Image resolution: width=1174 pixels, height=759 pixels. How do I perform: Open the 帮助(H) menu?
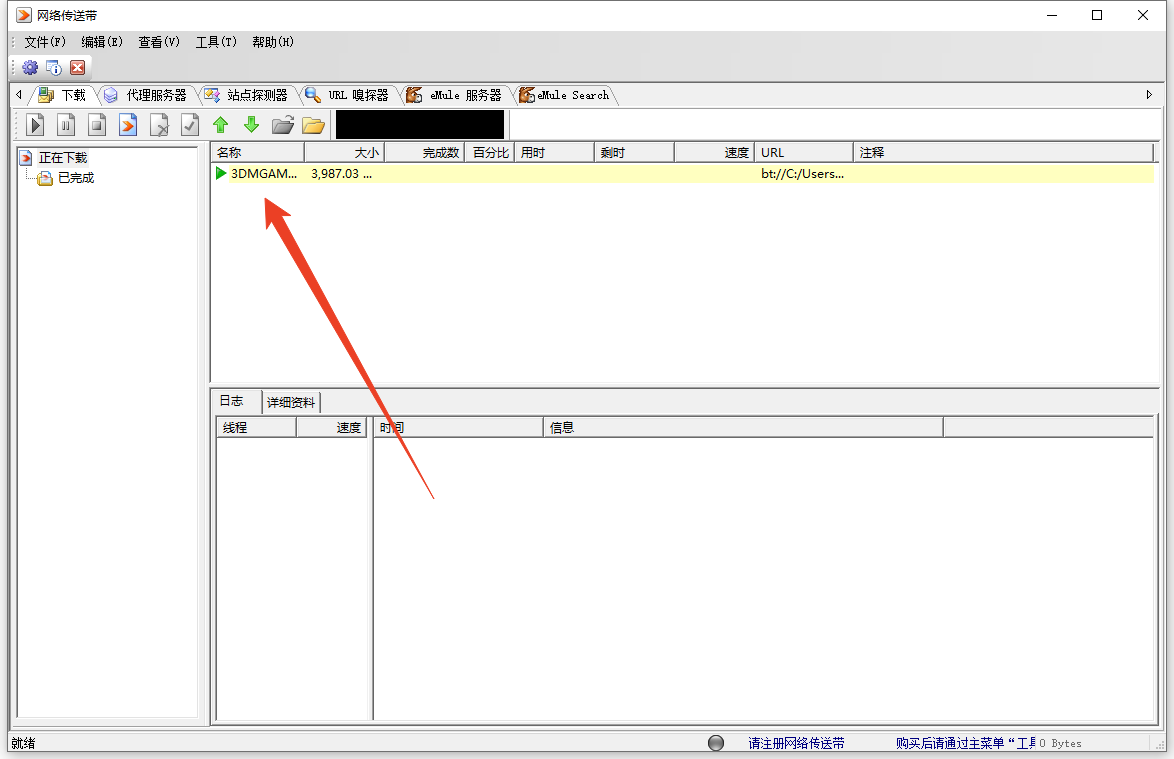click(x=273, y=42)
